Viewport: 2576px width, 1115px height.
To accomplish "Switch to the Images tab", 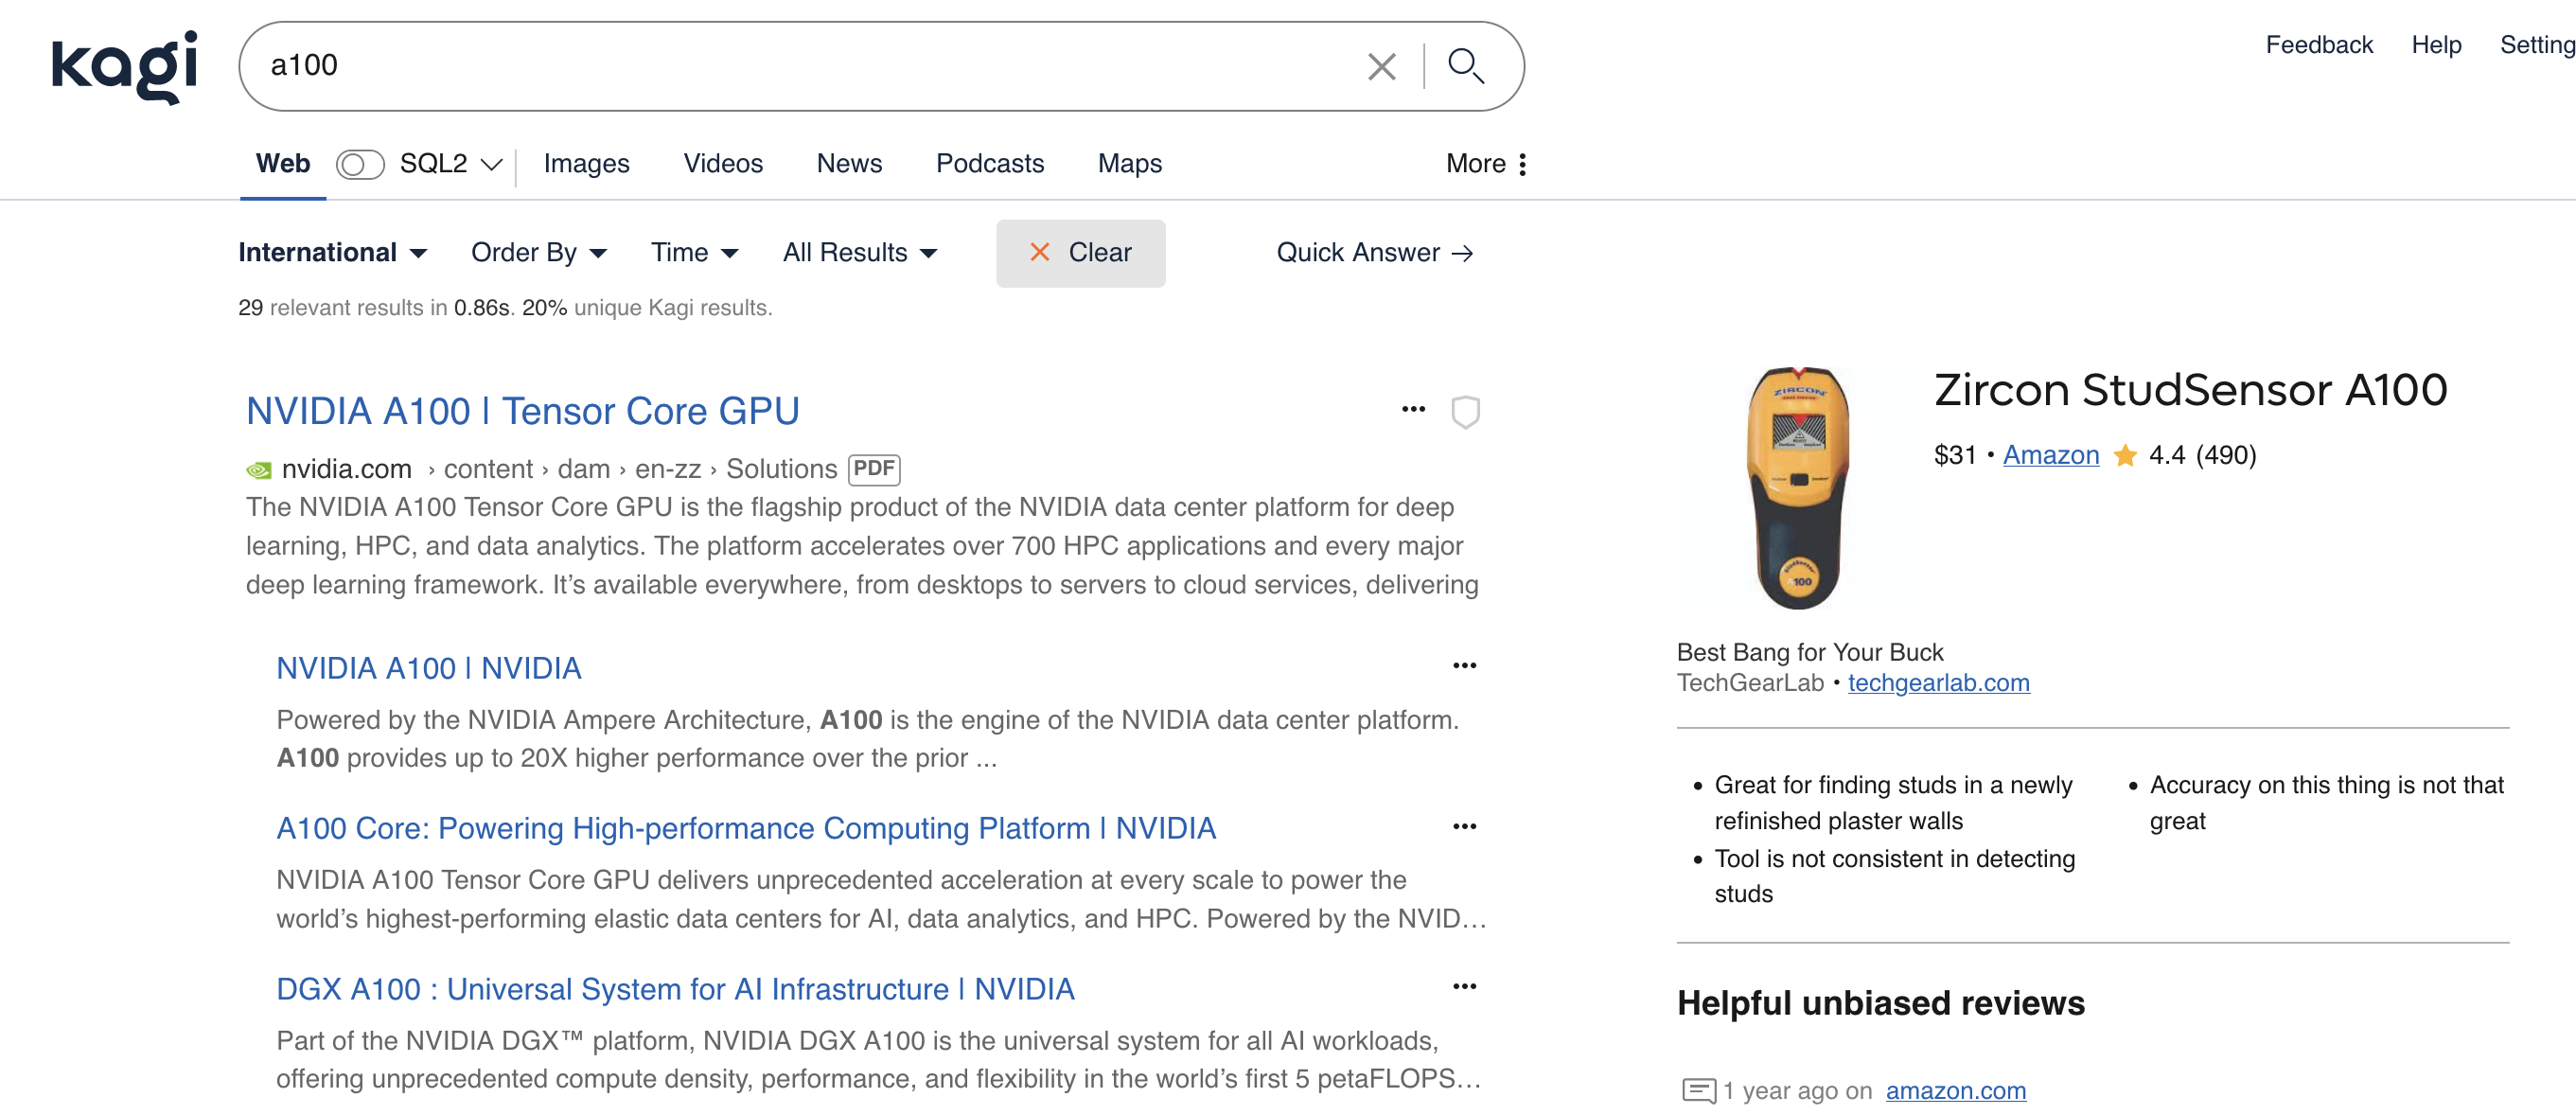I will pyautogui.click(x=586, y=164).
